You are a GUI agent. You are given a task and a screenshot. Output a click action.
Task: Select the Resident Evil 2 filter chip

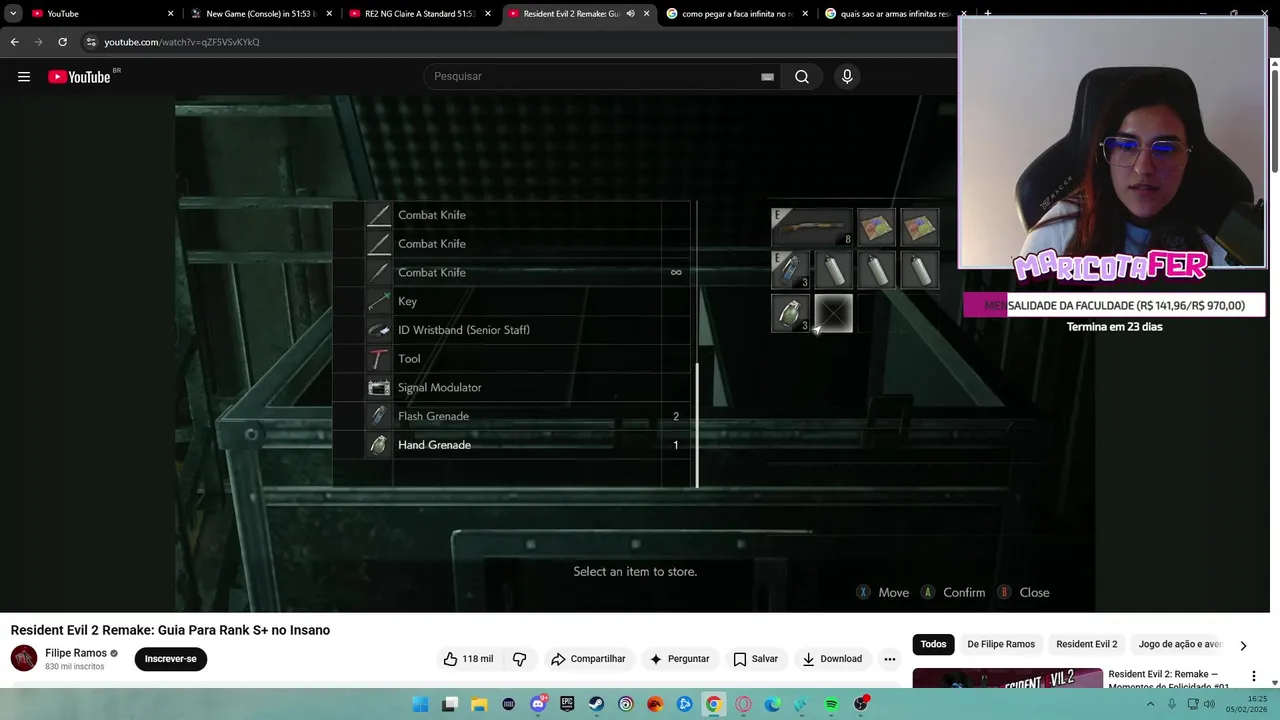point(1086,644)
